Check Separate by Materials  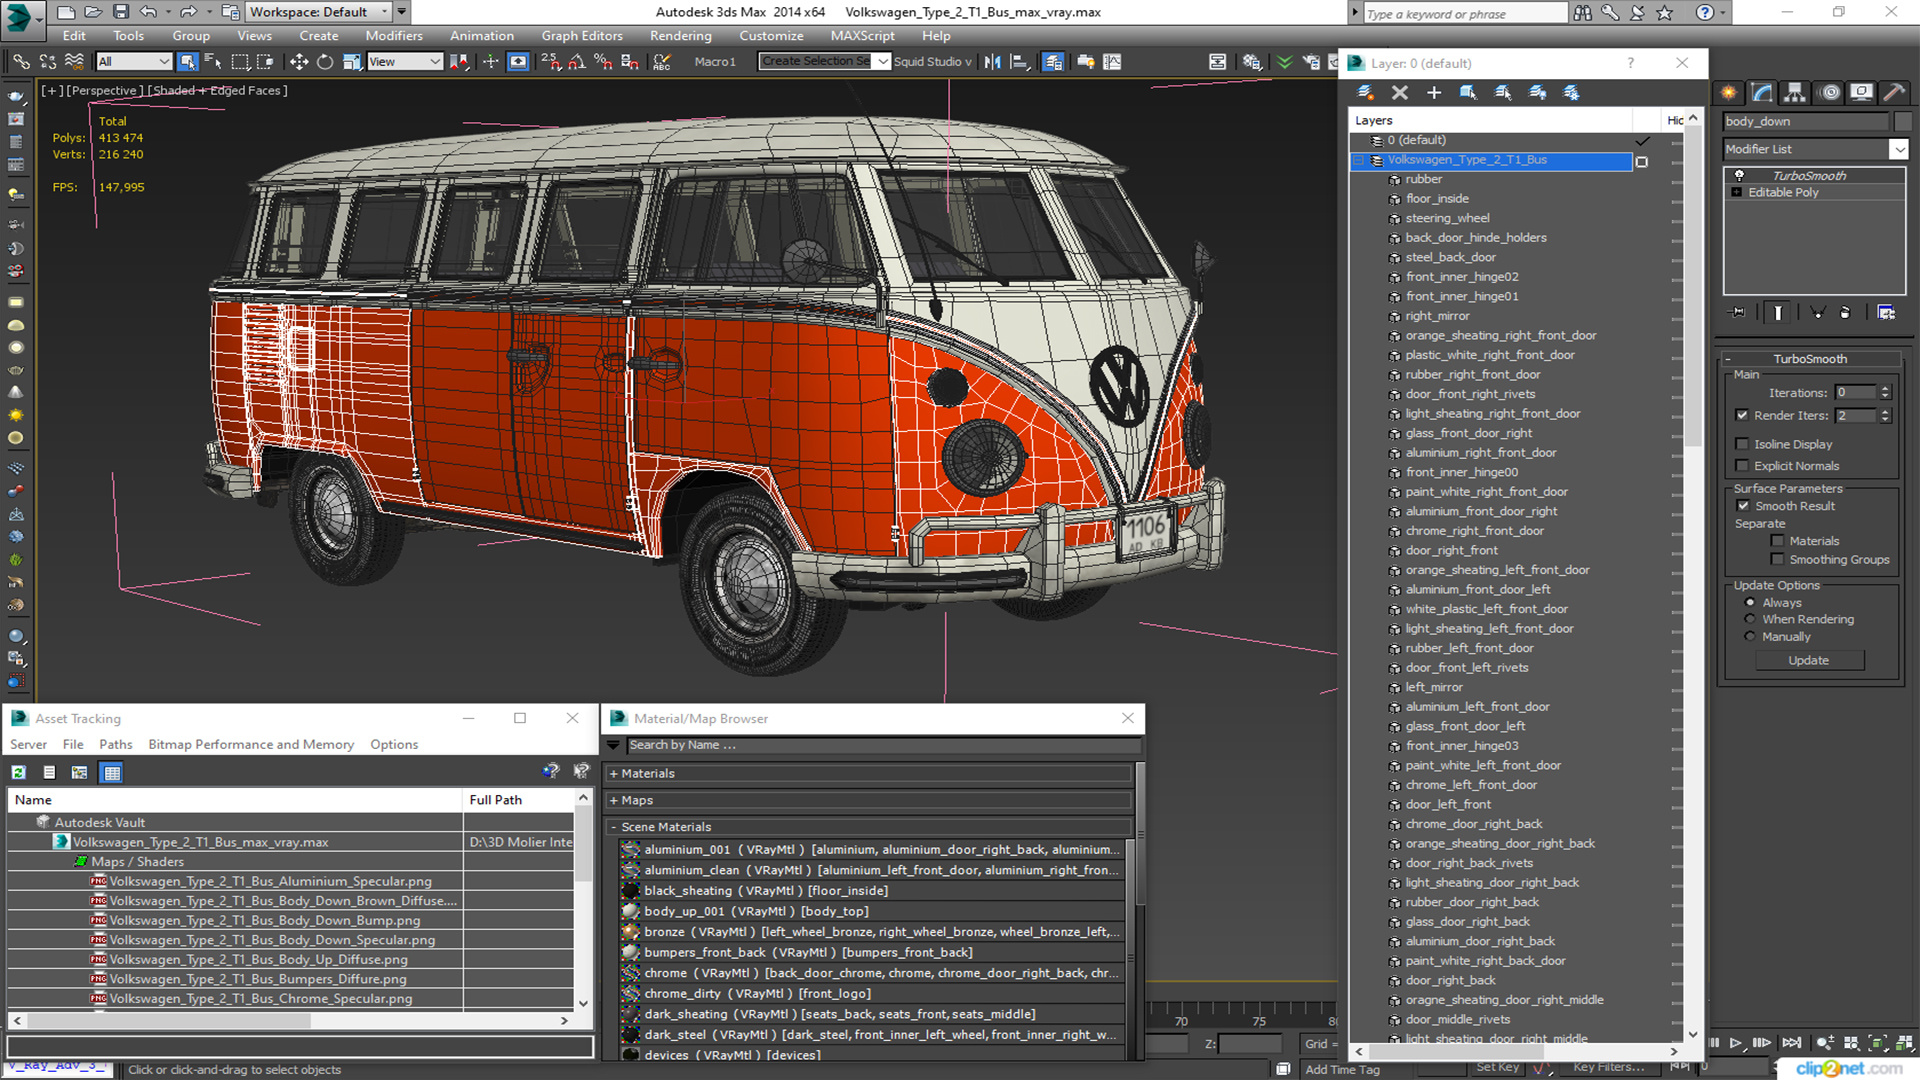(1777, 541)
